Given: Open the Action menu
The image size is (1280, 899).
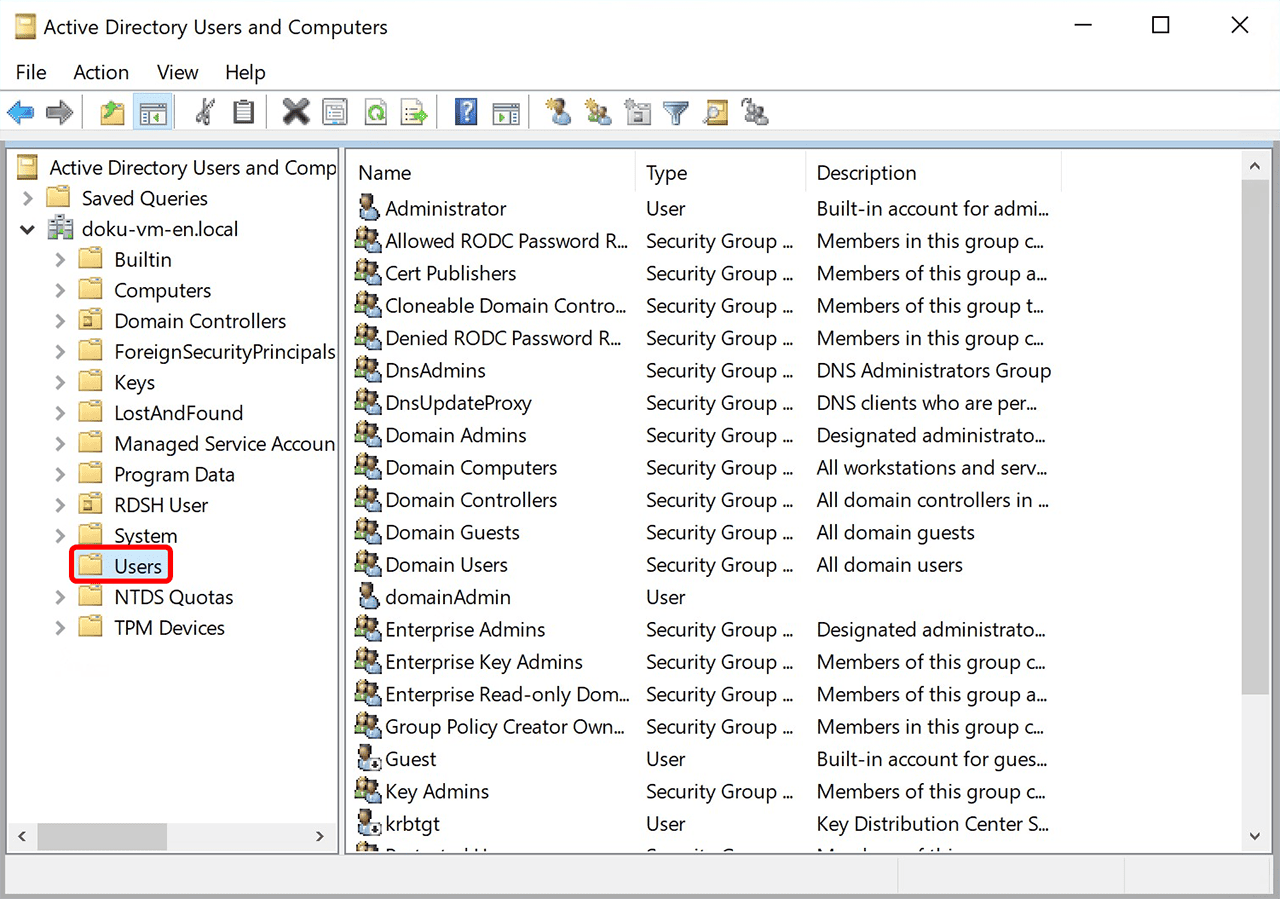Looking at the screenshot, I should coord(101,72).
